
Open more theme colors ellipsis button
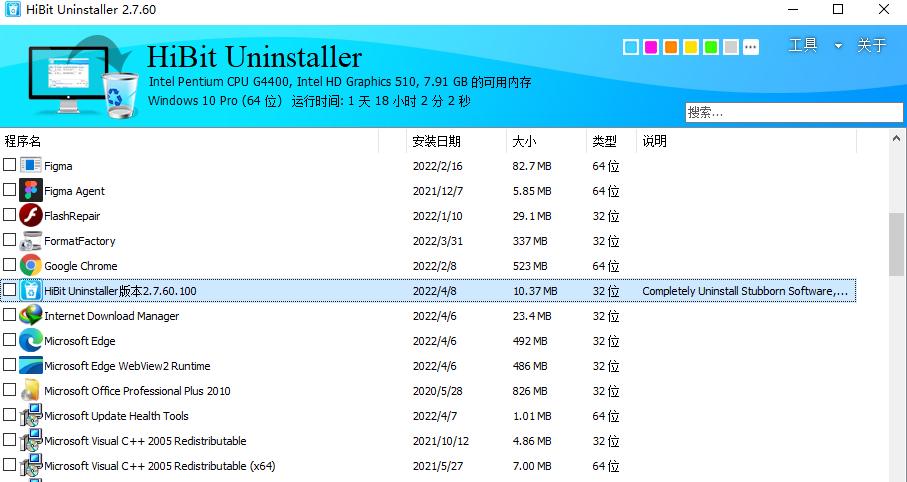751,47
